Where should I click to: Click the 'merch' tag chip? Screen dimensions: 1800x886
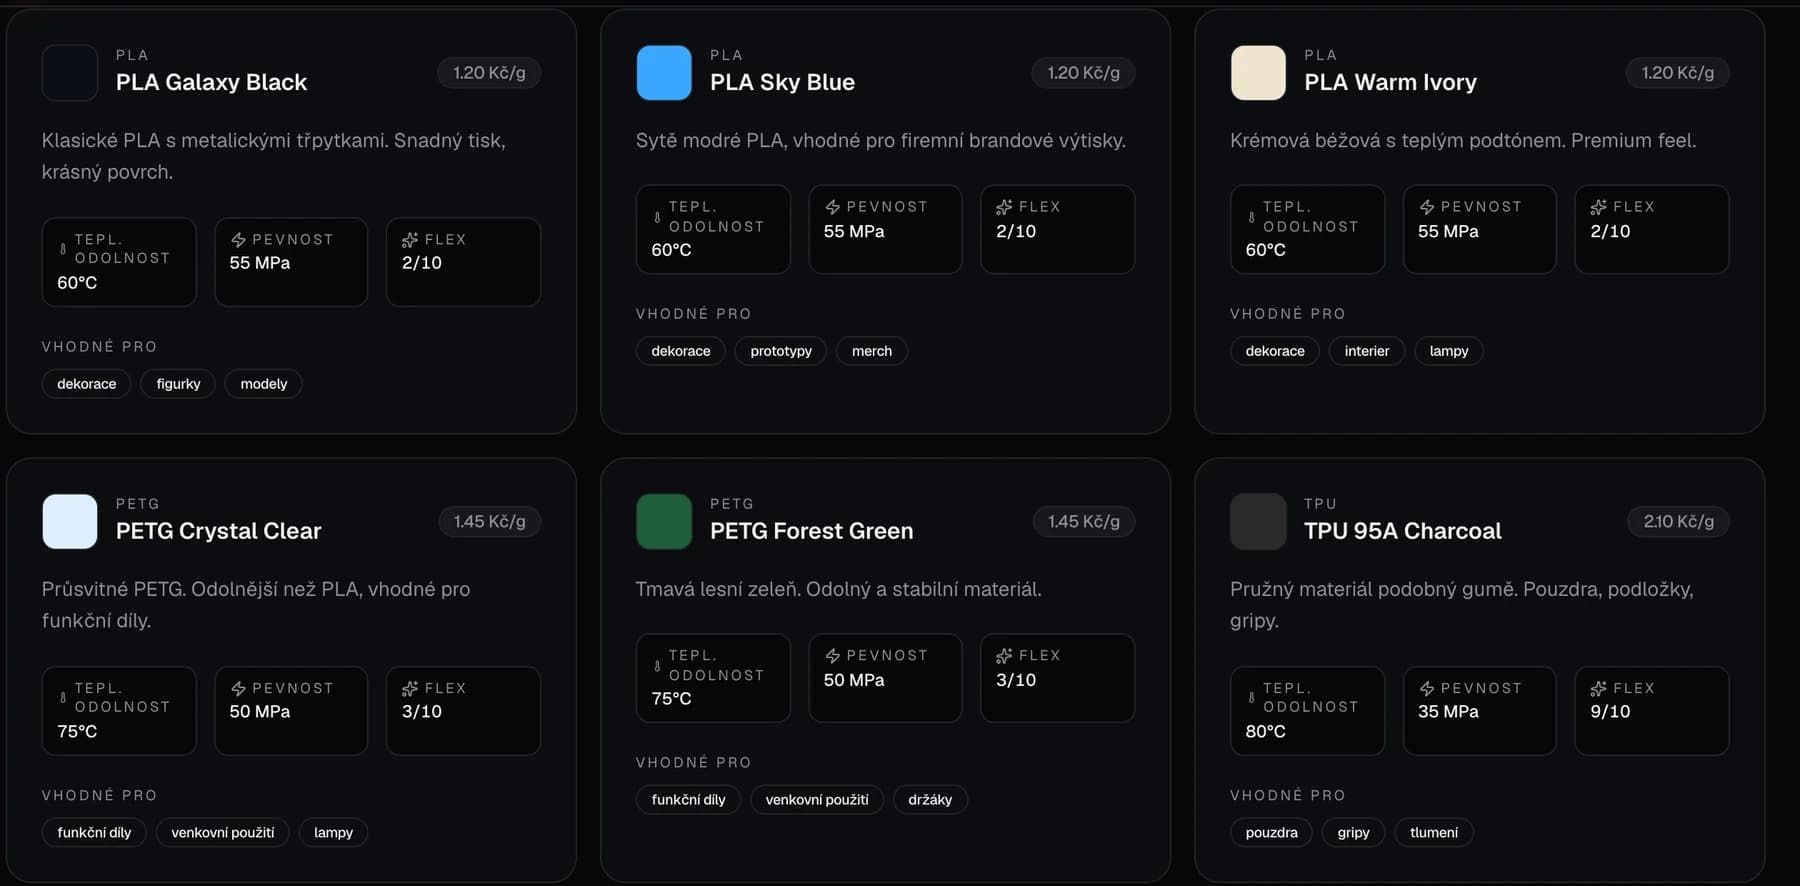872,351
